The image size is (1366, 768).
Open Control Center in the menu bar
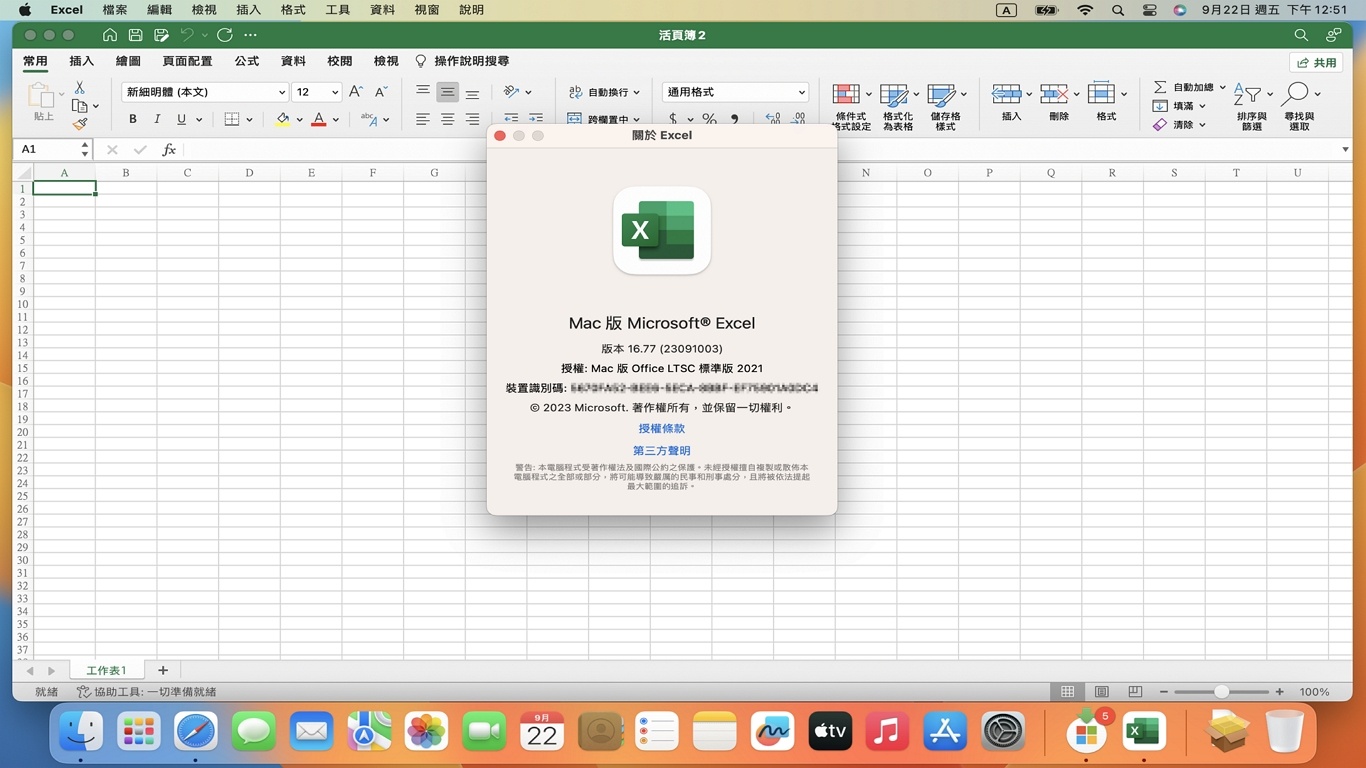click(x=1149, y=10)
